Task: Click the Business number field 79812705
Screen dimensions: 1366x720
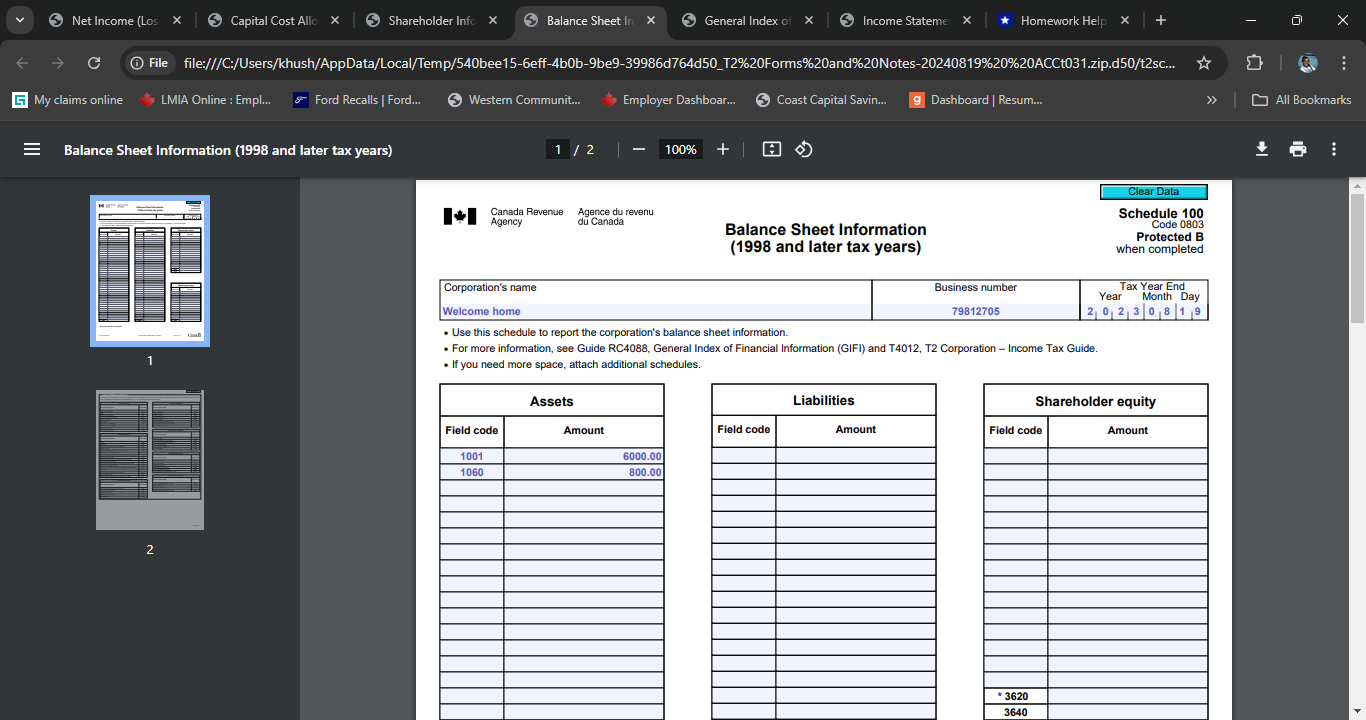Action: pyautogui.click(x=976, y=312)
